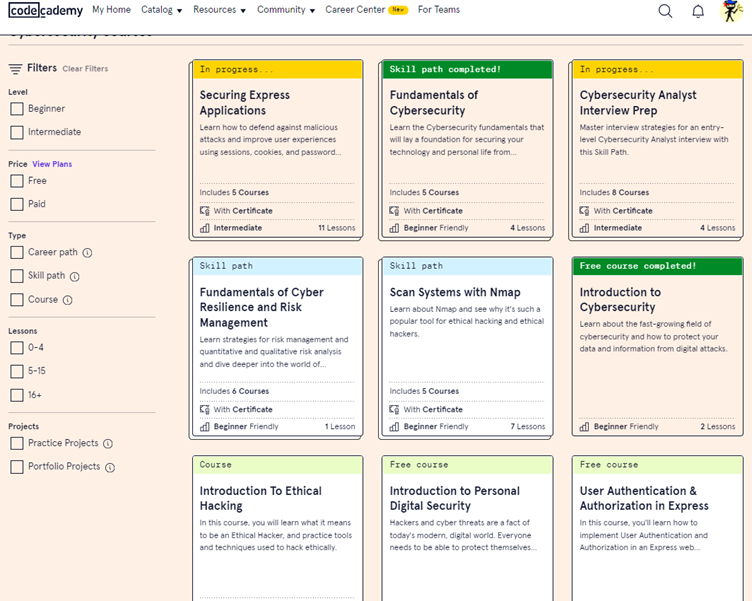The image size is (752, 601).
Task: Click 'In progress...' banner on Securing Express card
Action: pyautogui.click(x=278, y=70)
